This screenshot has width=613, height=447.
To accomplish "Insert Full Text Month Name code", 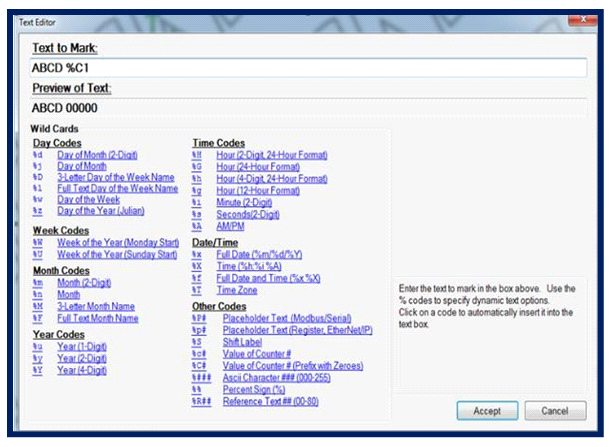I will click(x=97, y=318).
